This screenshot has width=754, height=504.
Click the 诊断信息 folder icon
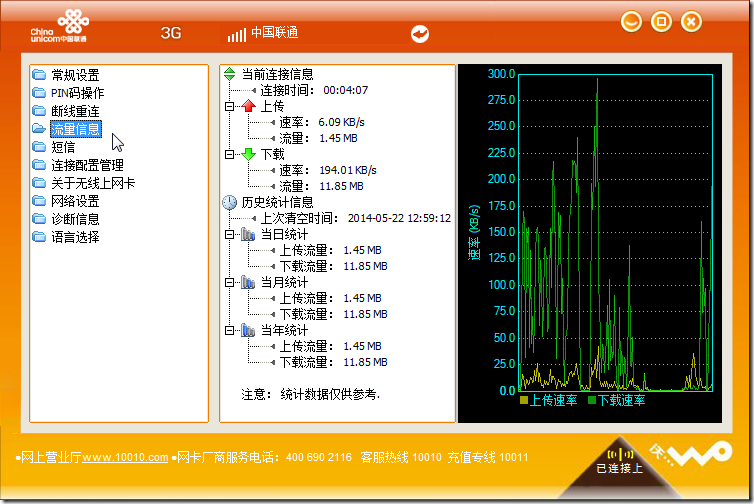click(x=39, y=219)
